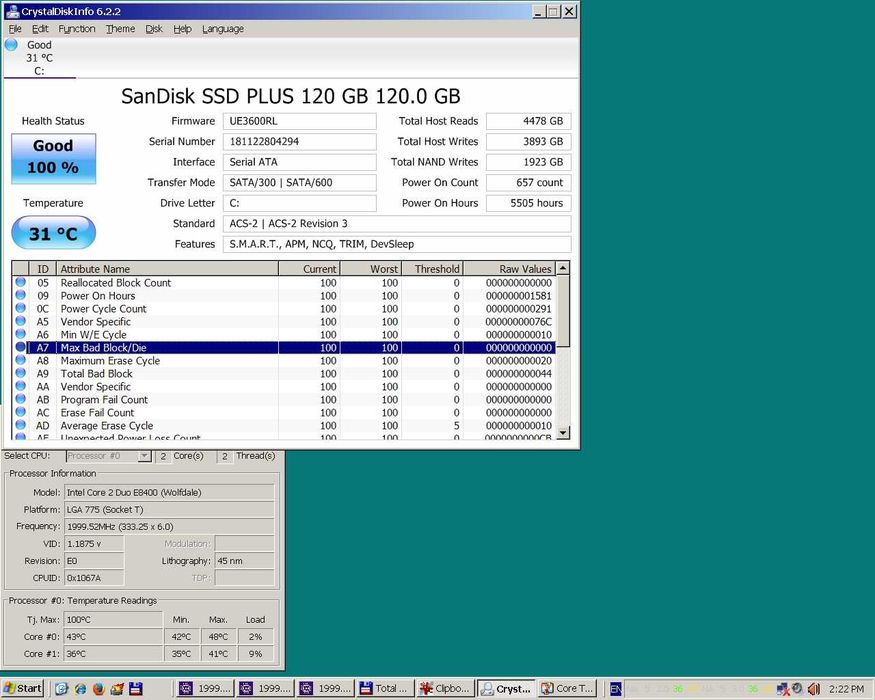Click status icon of Max Bad Block/Die row
The height and width of the screenshot is (700, 875).
(x=21, y=347)
